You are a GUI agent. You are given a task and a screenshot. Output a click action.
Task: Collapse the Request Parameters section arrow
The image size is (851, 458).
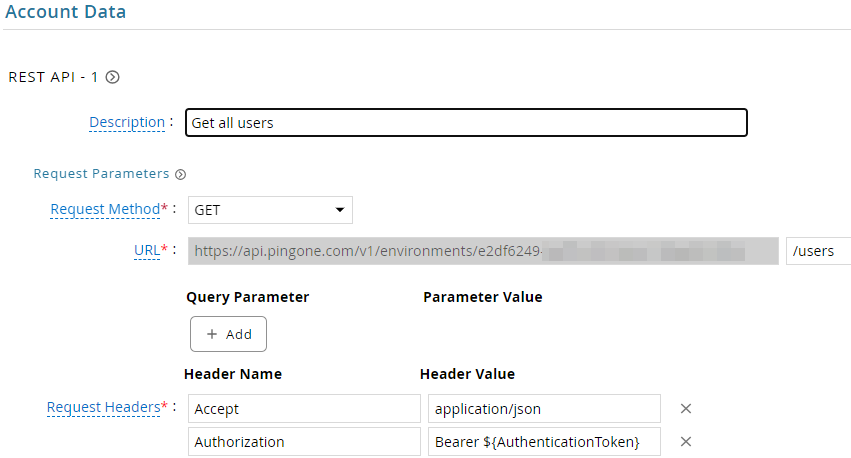tap(180, 174)
